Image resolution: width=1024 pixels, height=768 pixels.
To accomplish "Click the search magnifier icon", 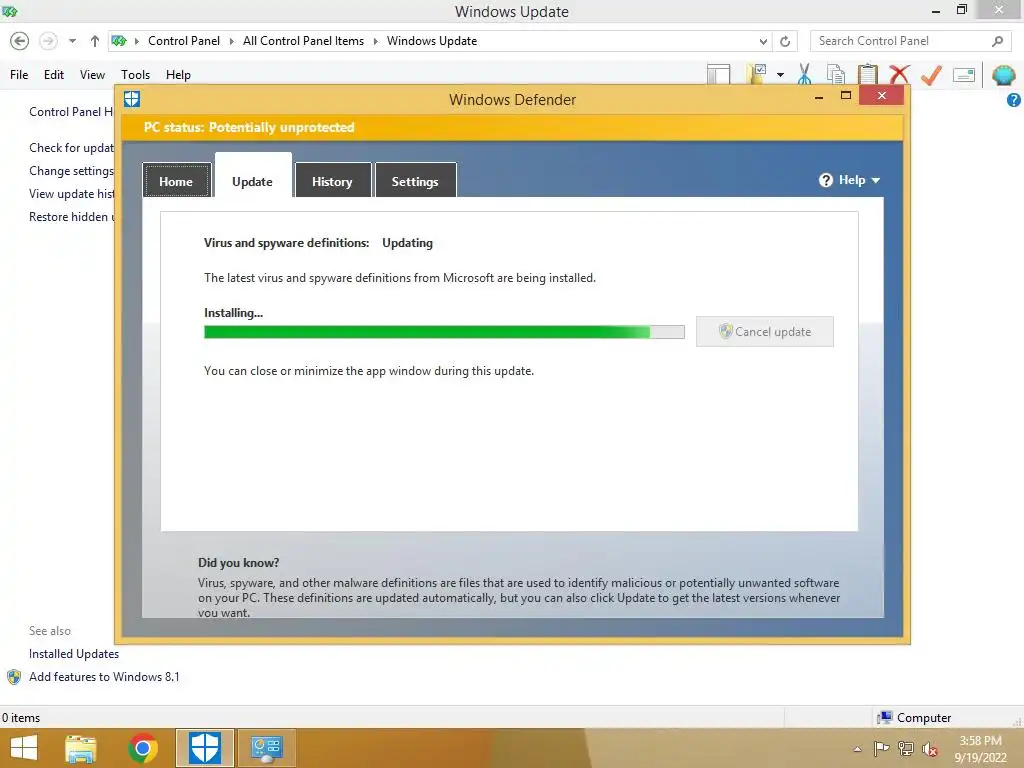I will [x=997, y=41].
